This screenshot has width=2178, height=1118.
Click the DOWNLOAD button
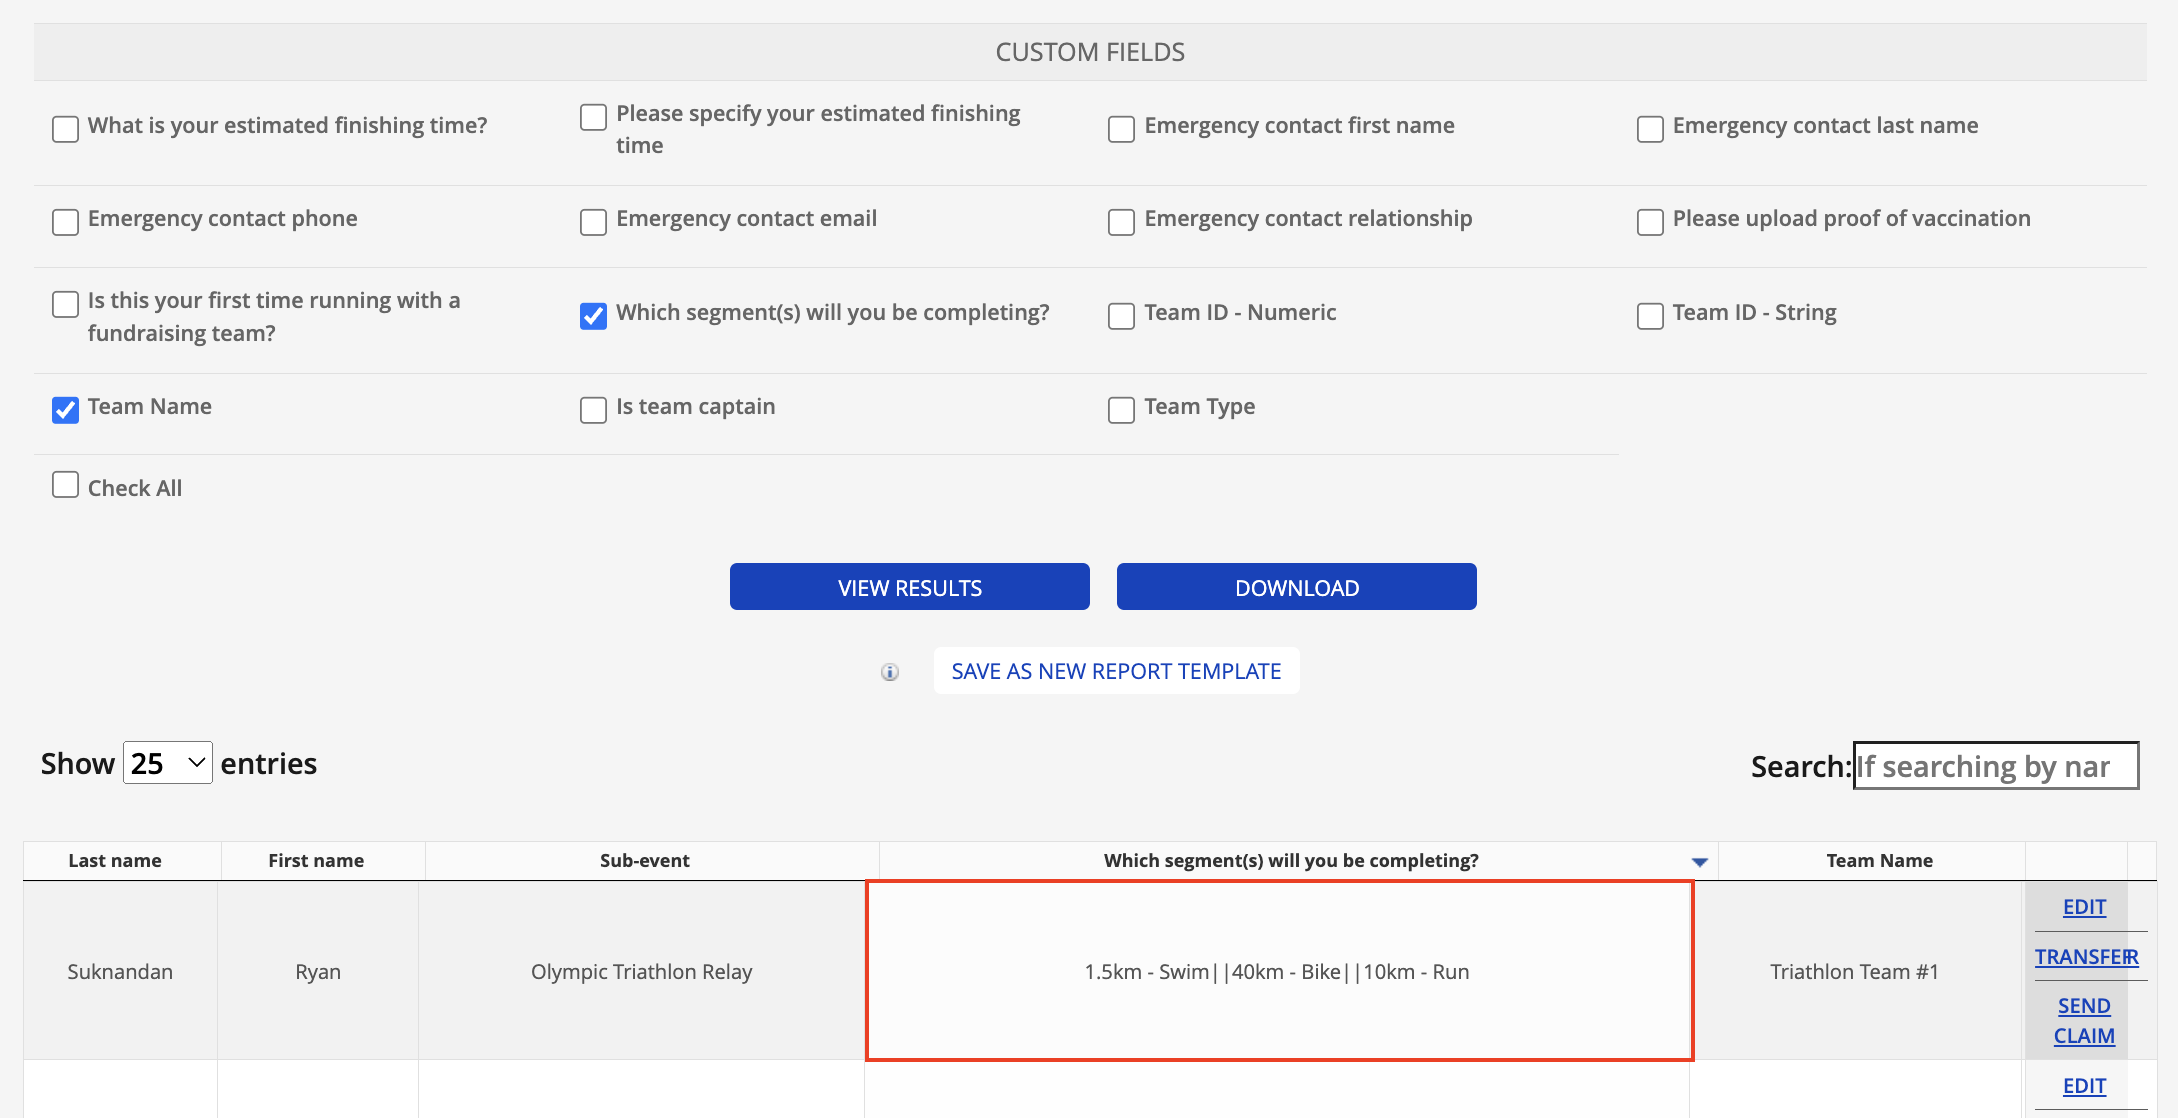(1296, 587)
